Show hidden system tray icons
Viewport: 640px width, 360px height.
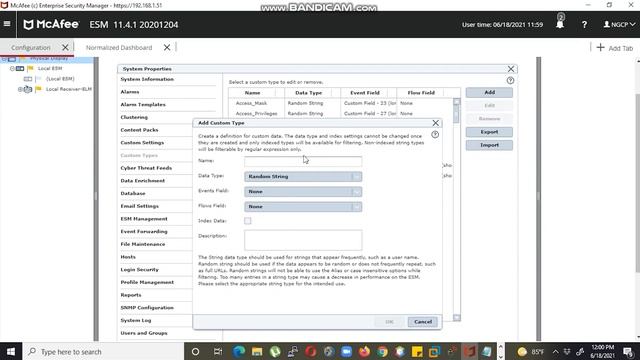tap(556, 351)
